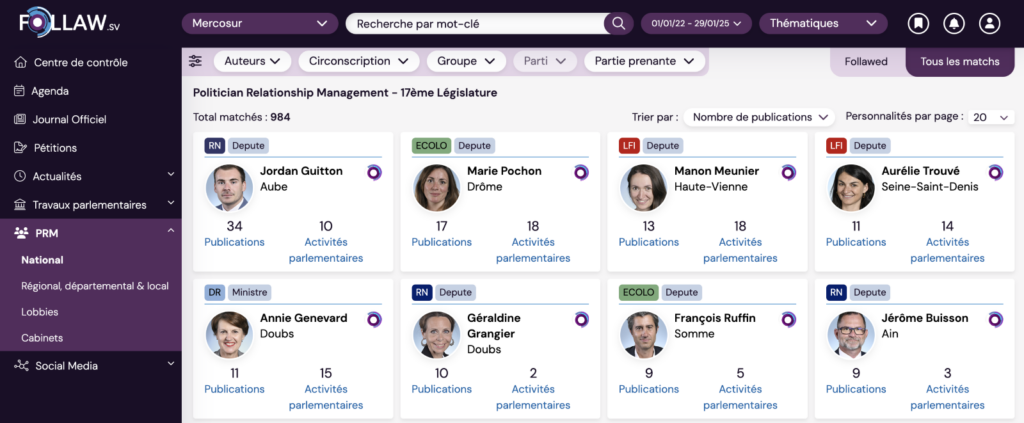The image size is (1024, 423).
Task: Open the Mercosur dropdown
Action: [x=259, y=23]
